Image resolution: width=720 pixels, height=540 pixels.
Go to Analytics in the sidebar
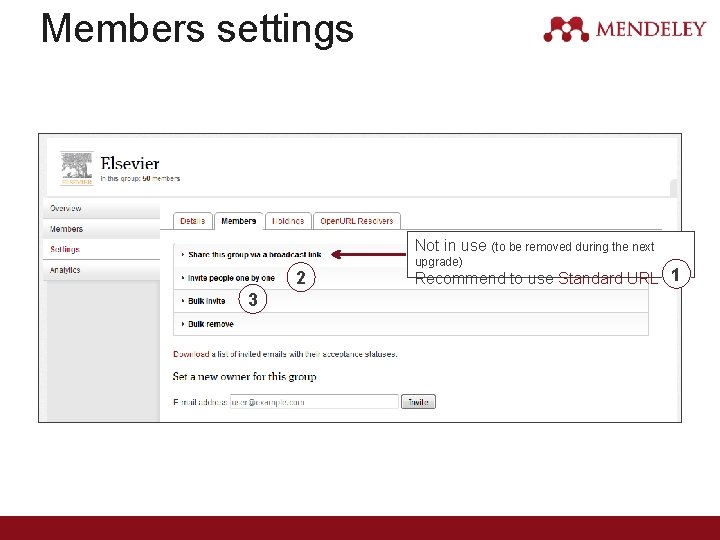click(x=101, y=270)
